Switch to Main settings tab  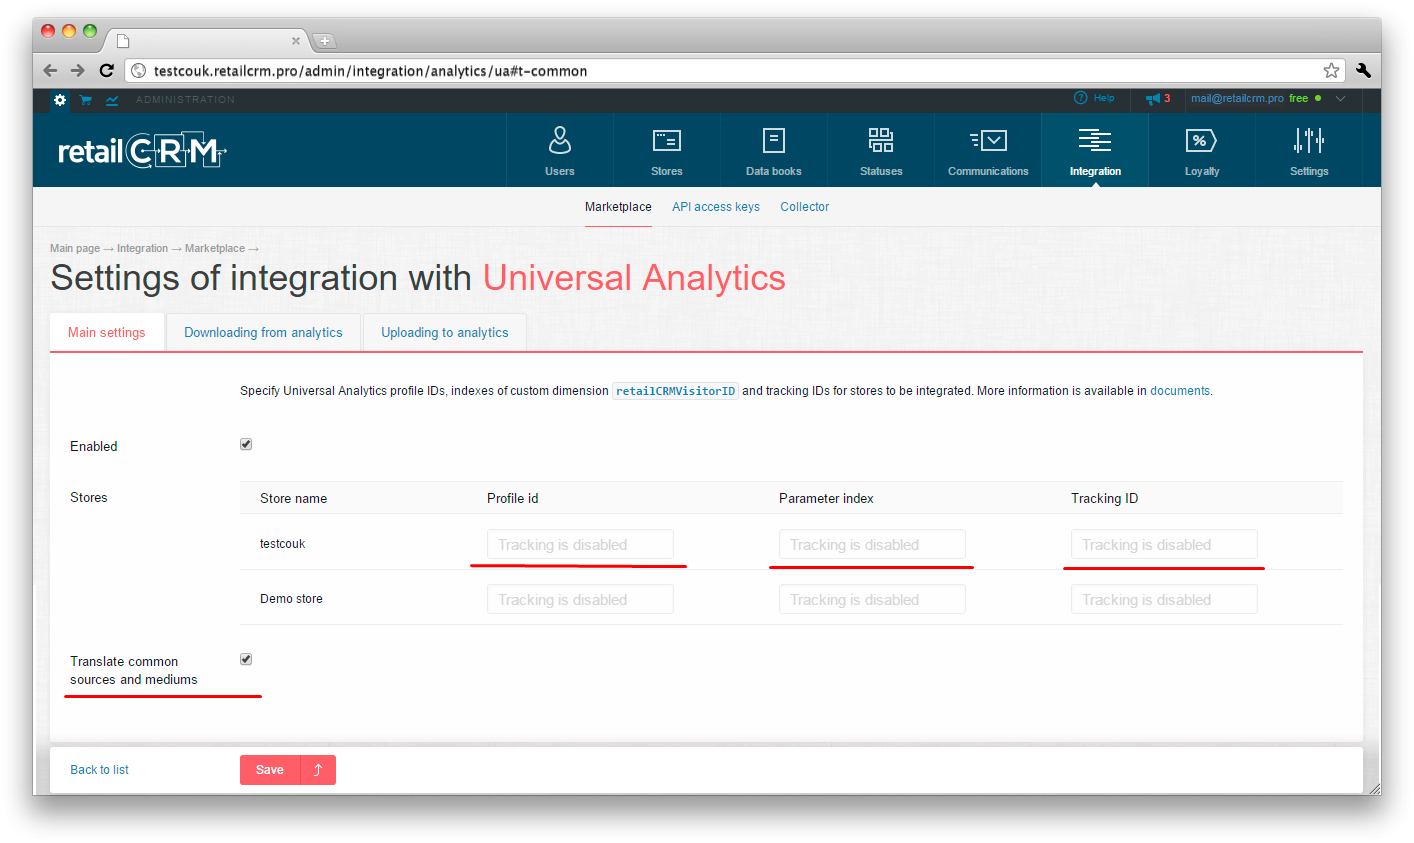pos(107,333)
